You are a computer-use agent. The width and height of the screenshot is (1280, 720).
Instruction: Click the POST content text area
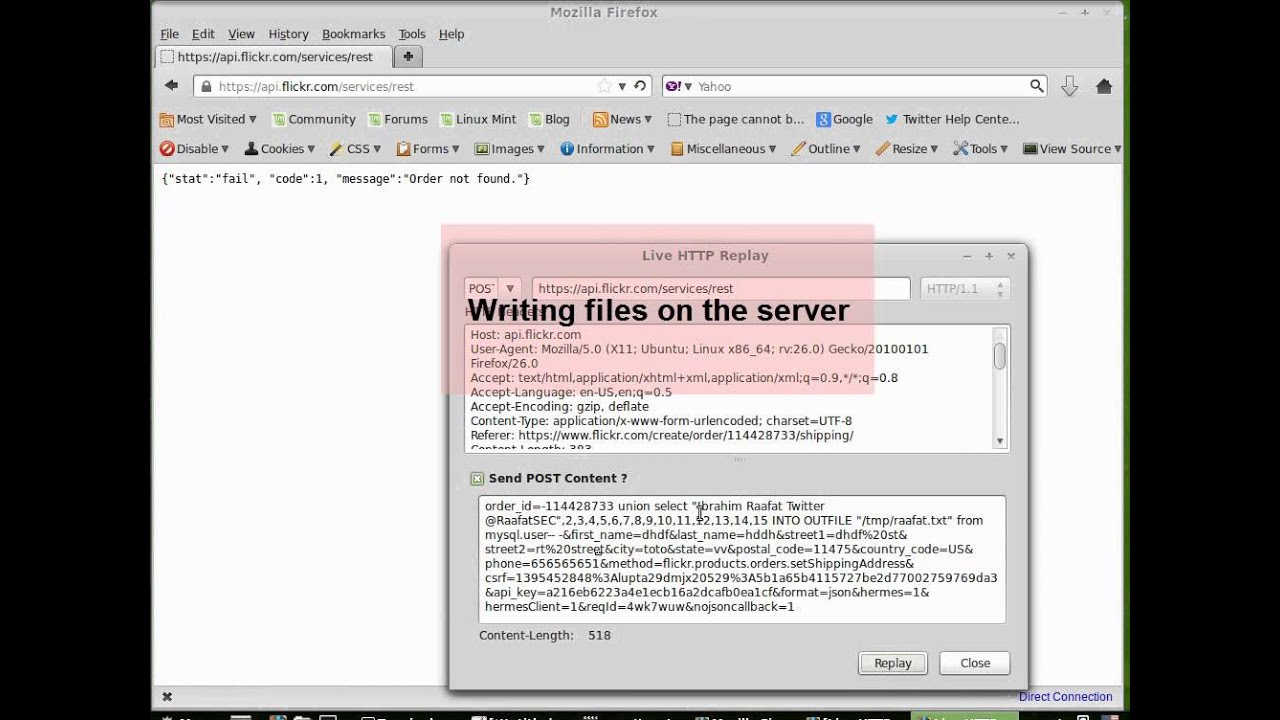[742, 560]
